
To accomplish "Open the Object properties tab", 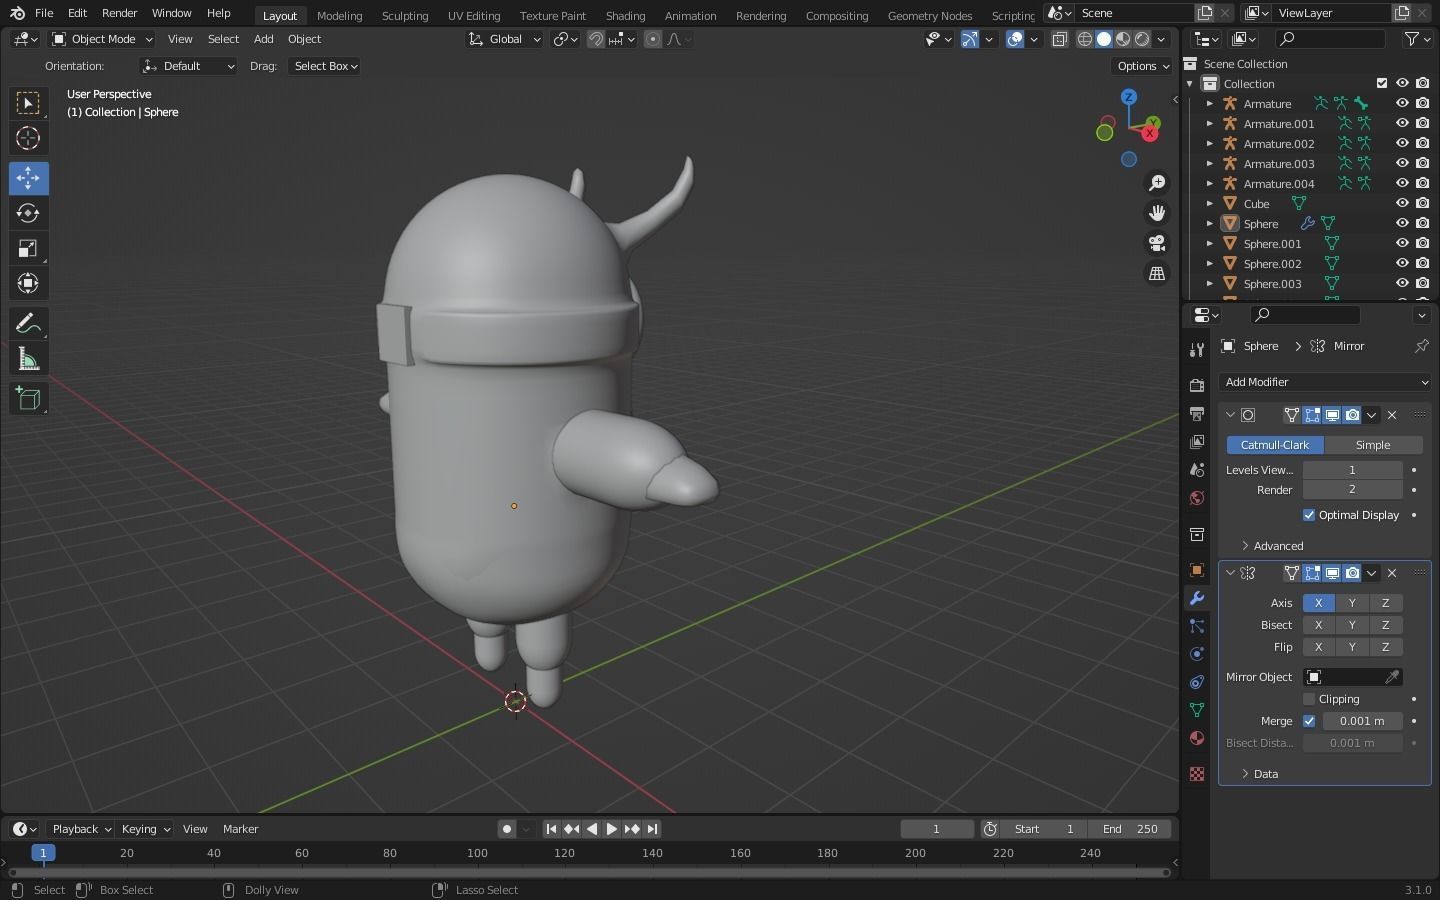I will [1196, 570].
